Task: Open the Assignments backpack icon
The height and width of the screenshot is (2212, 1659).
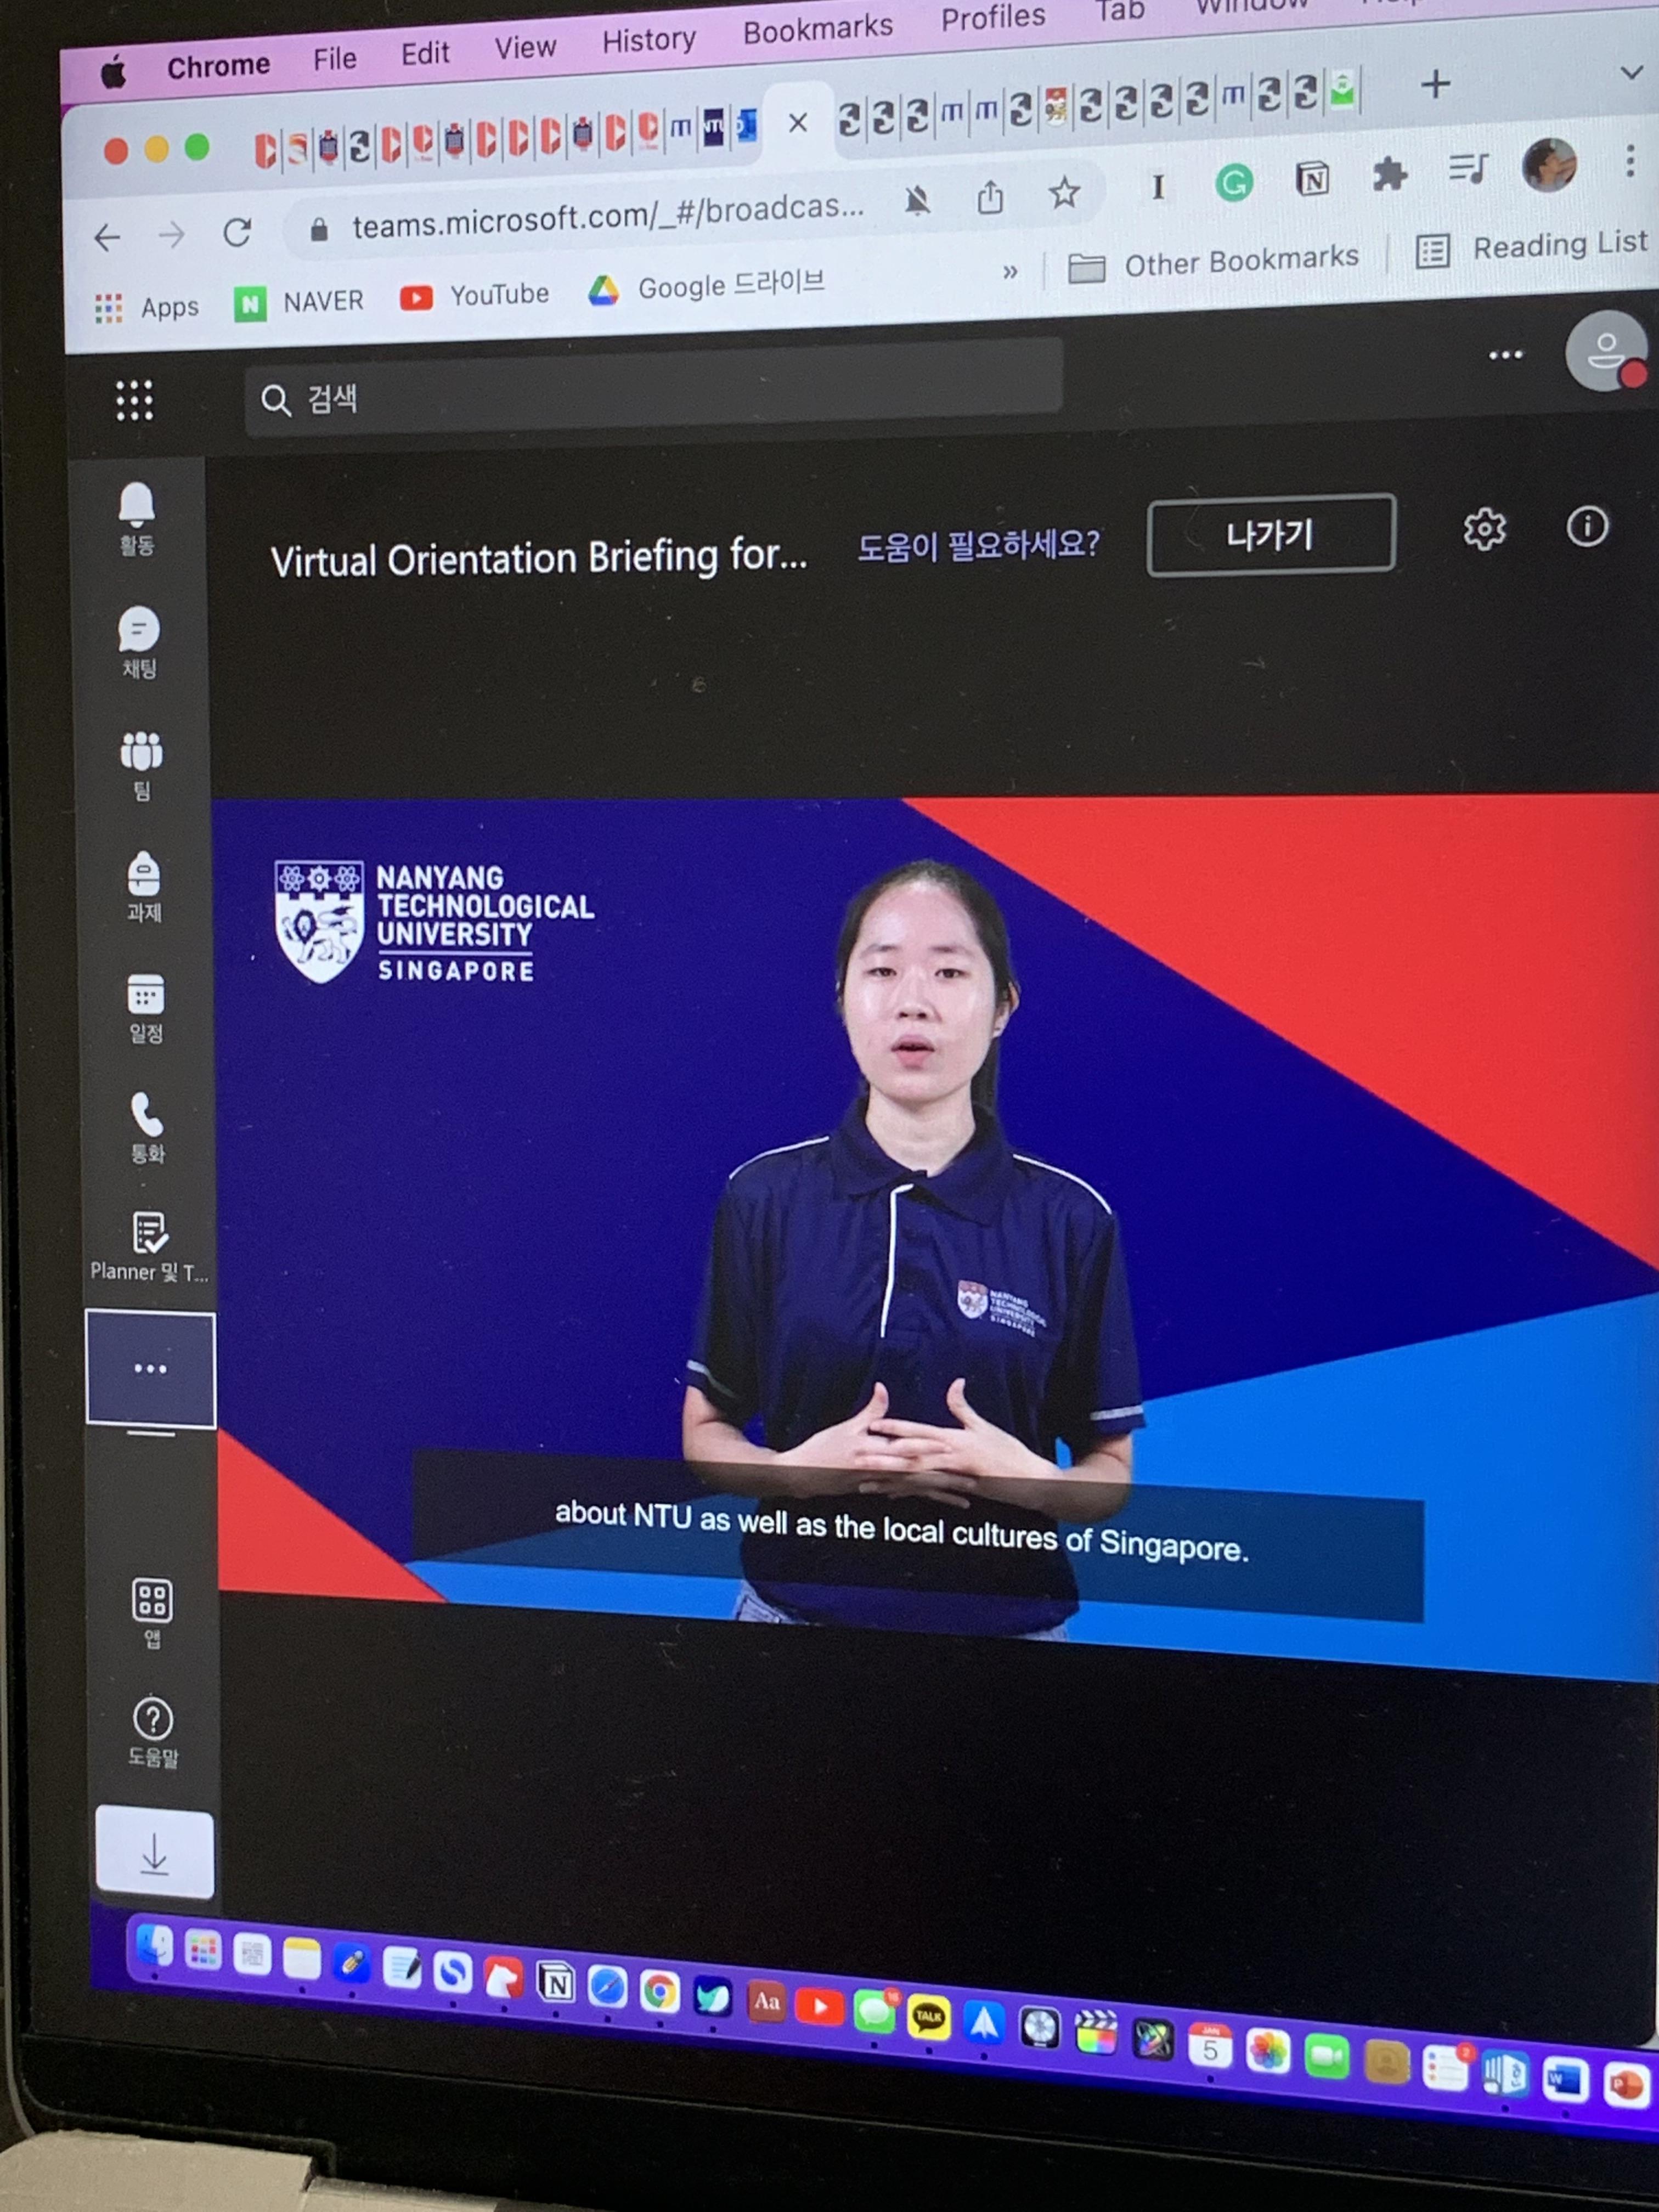Action: [143, 884]
